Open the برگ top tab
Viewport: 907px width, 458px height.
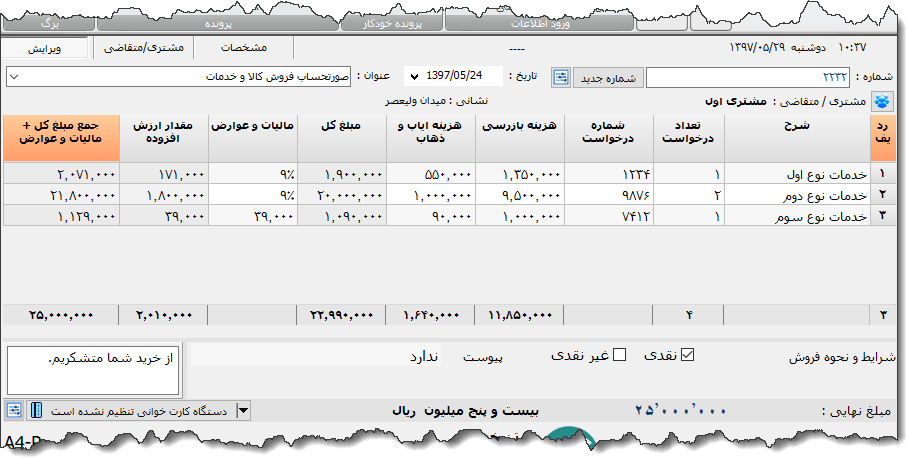pos(50,24)
